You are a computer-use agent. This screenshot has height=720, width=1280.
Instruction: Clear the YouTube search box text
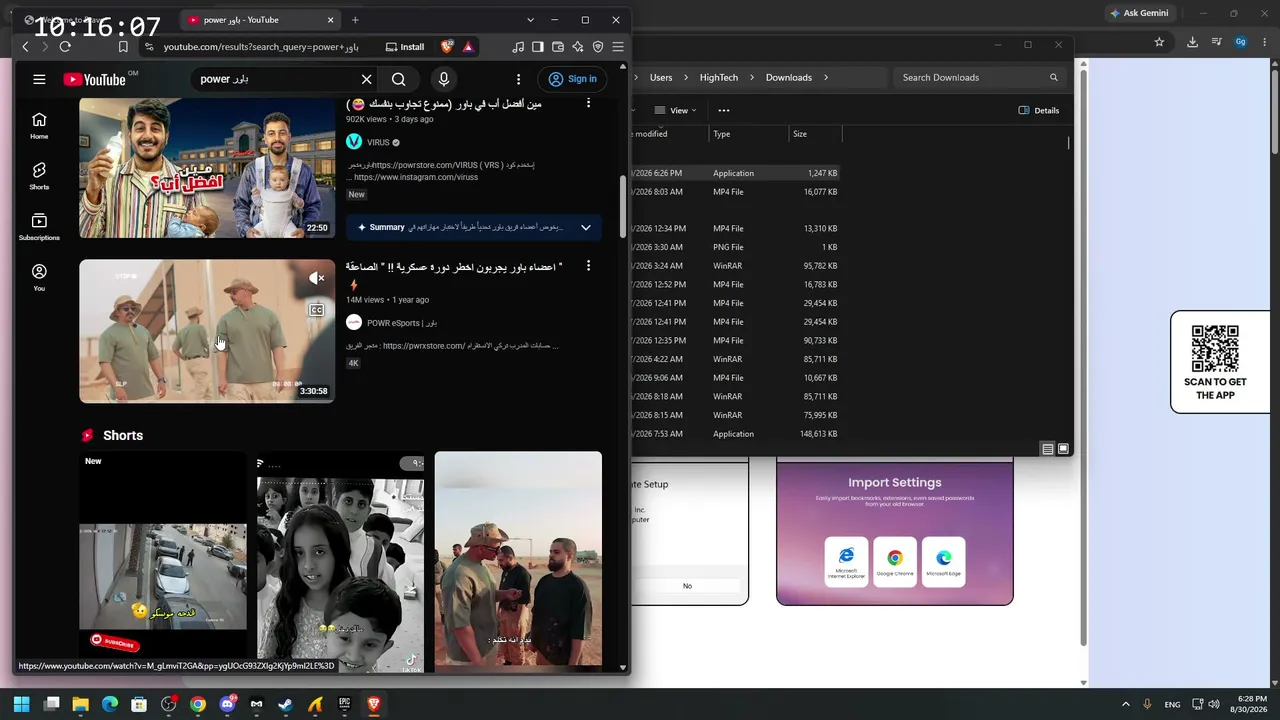(x=367, y=79)
